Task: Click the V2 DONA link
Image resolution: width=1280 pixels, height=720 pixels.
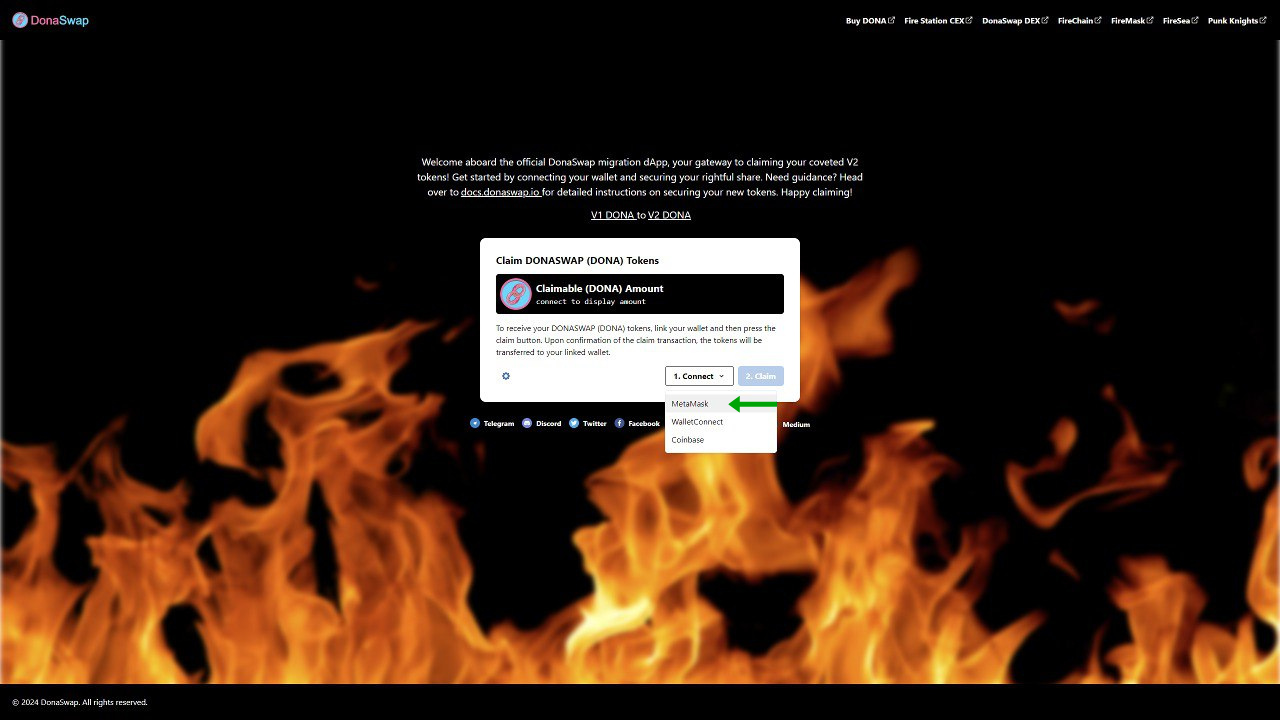Action: pyautogui.click(x=669, y=215)
